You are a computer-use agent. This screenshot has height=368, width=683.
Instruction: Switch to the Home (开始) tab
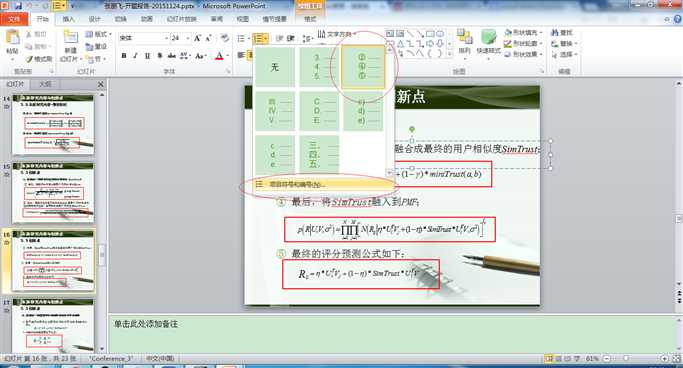pyautogui.click(x=42, y=19)
